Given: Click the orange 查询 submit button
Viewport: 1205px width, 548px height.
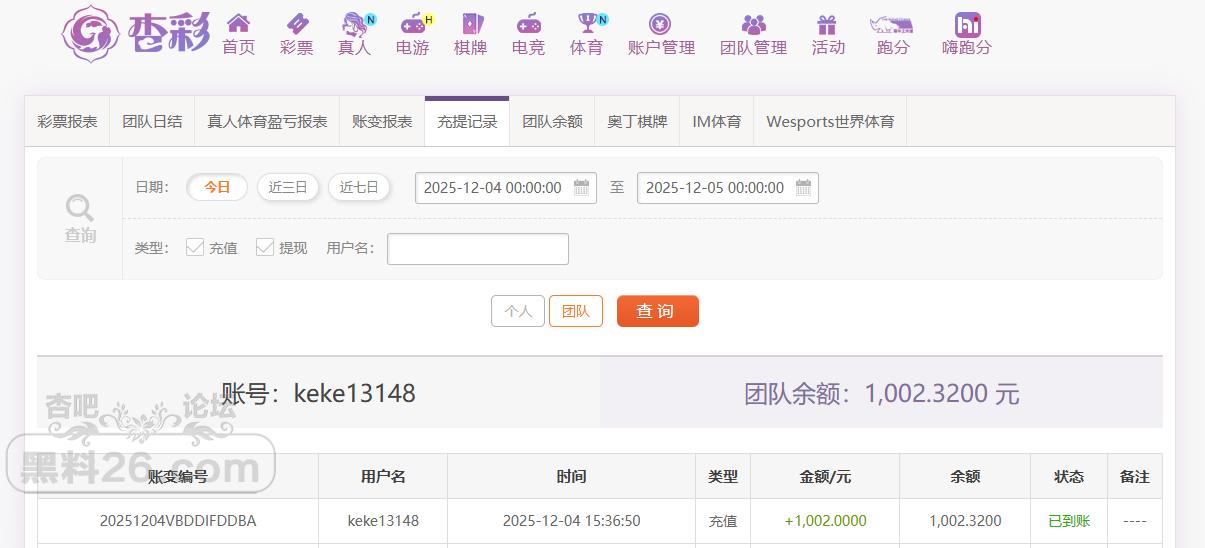Looking at the screenshot, I should [x=658, y=311].
